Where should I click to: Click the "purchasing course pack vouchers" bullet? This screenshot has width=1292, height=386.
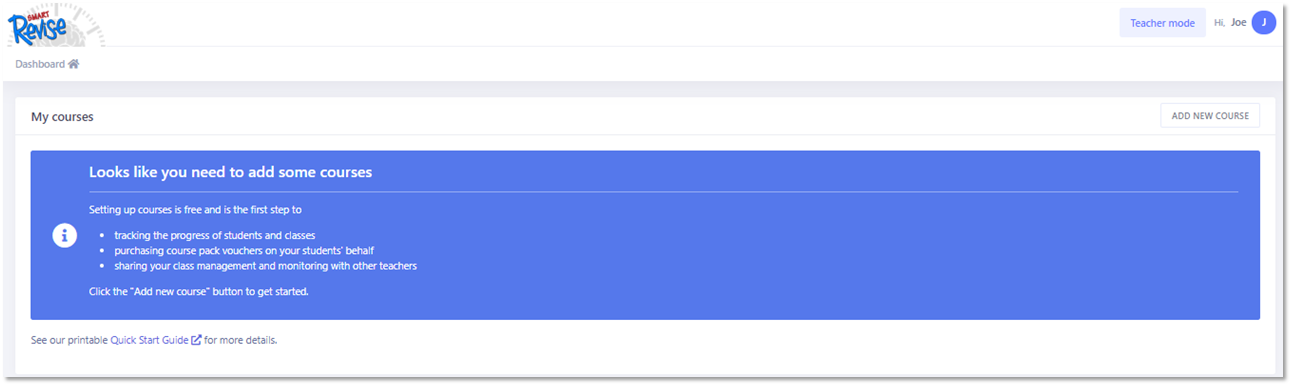point(244,250)
